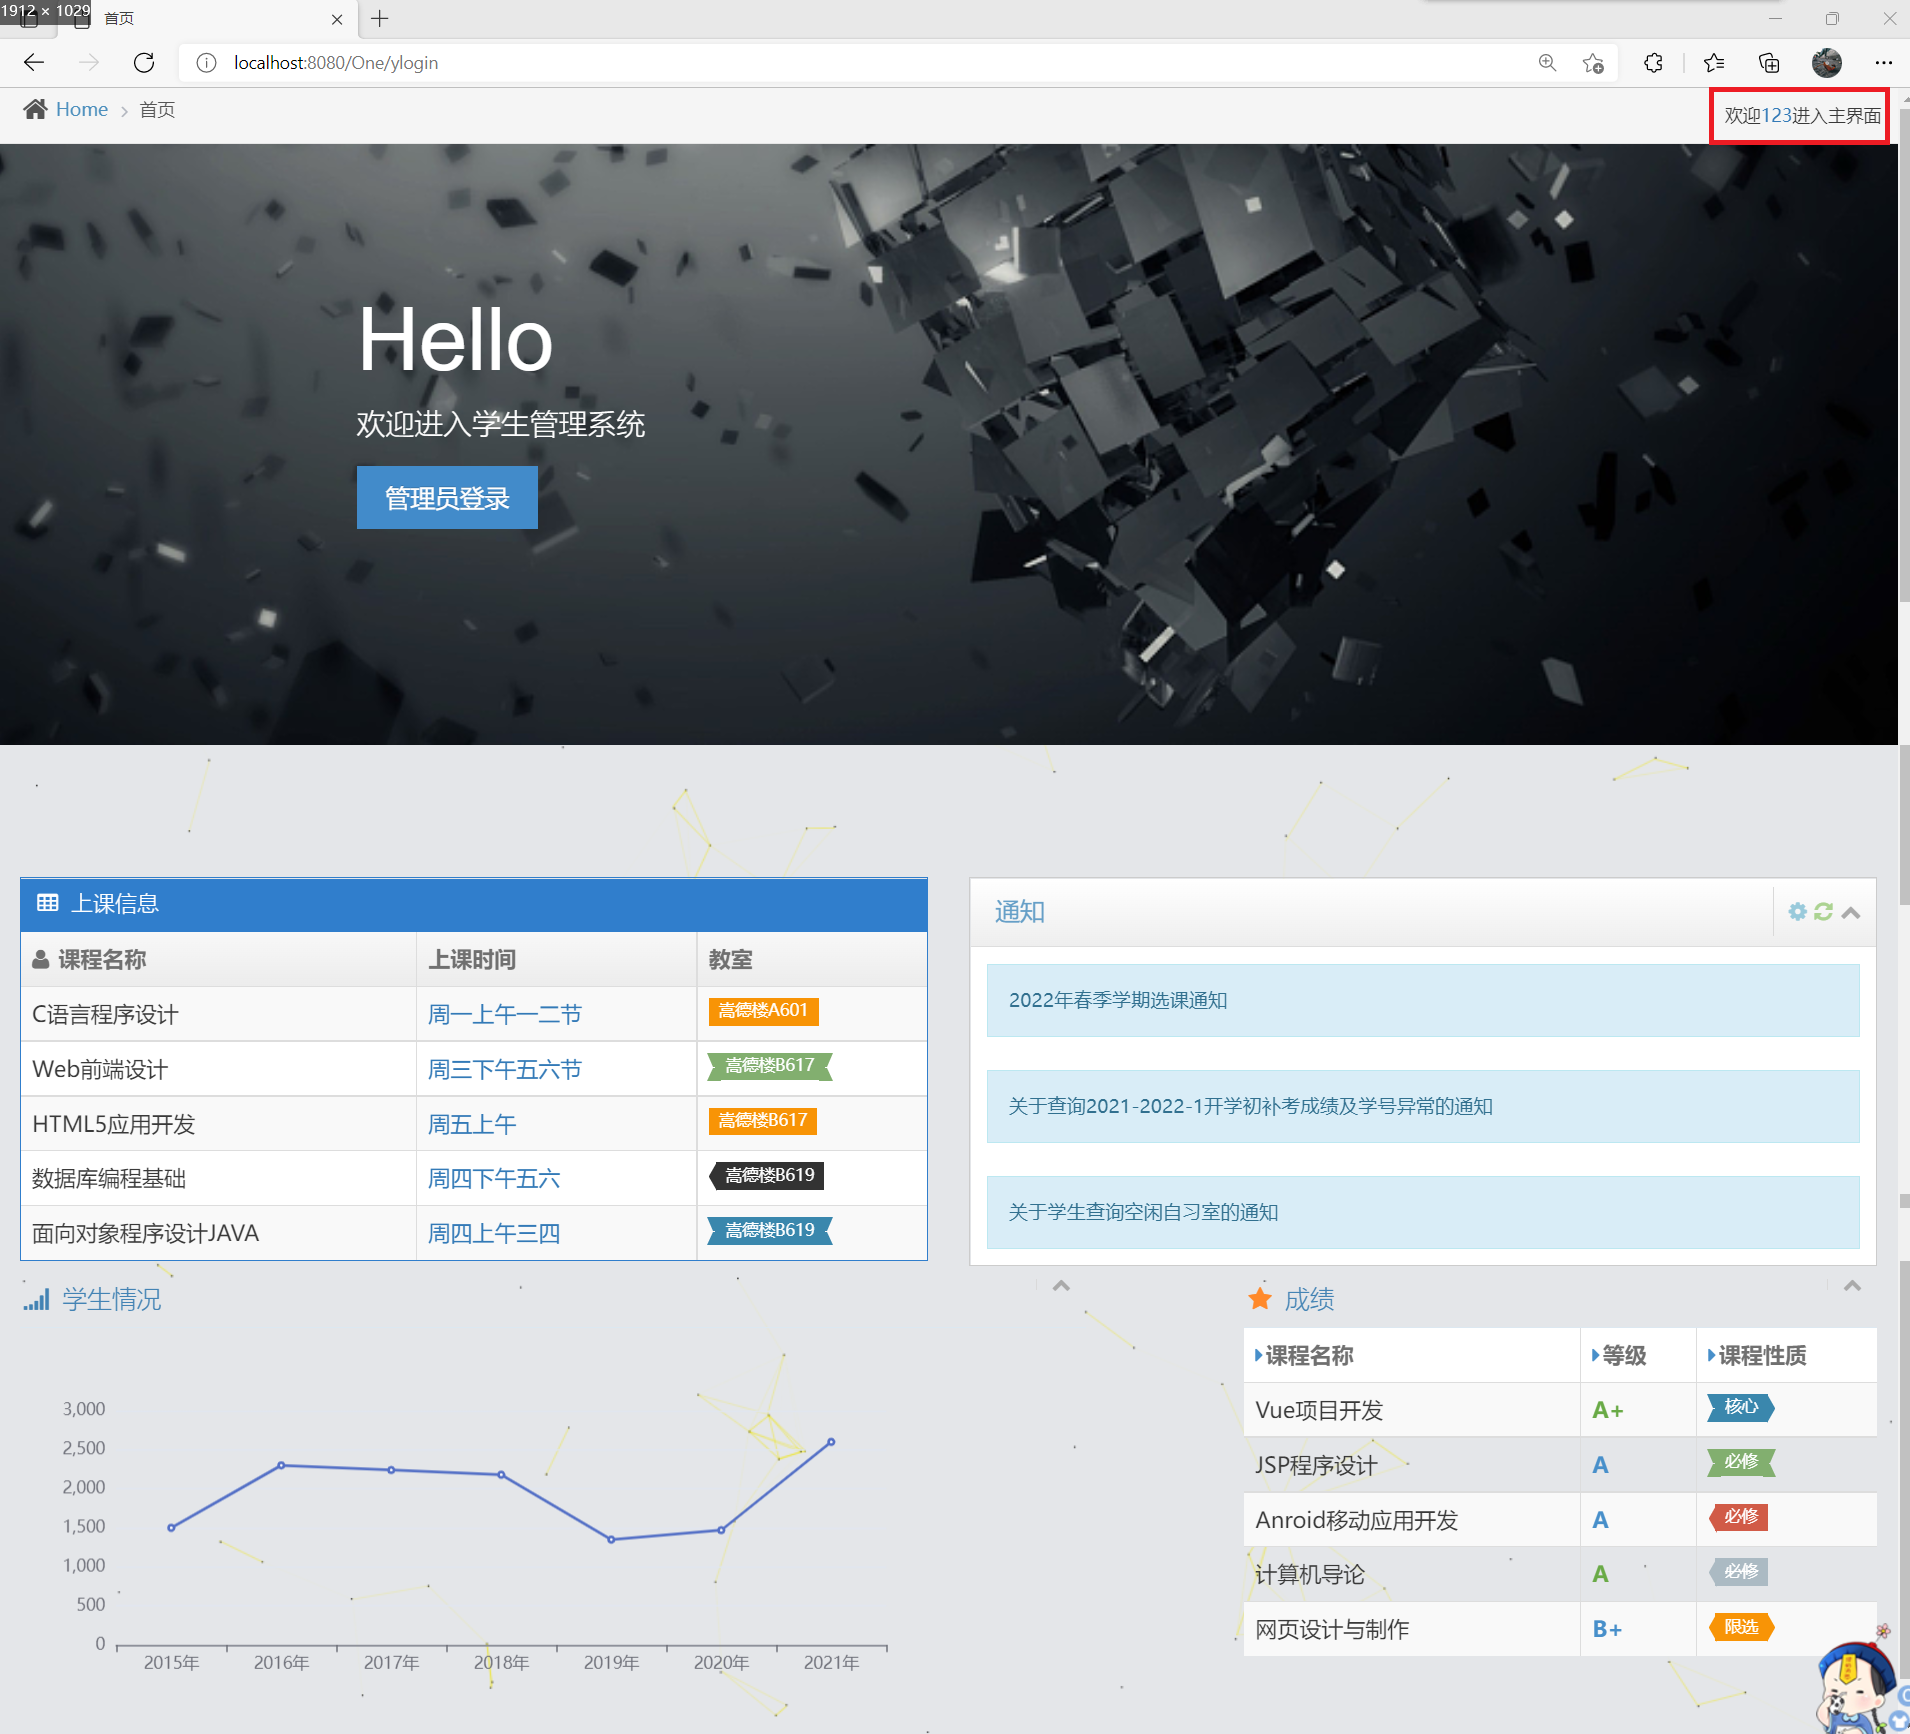Viewport: 1910px width, 1734px height.
Task: Select Home in the breadcrumb navigation
Action: point(82,108)
